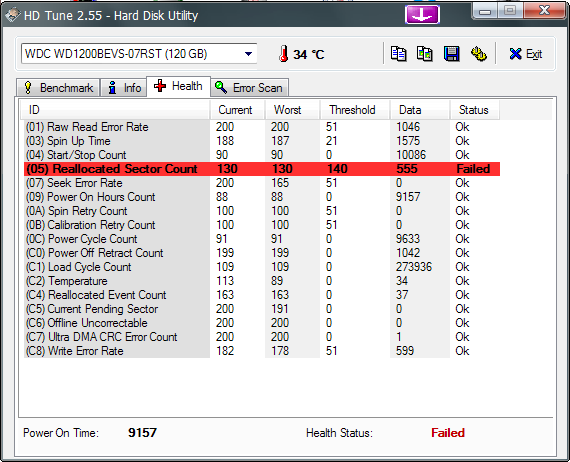Select the Health tab
Image resolution: width=570 pixels, height=462 pixels.
[x=178, y=86]
